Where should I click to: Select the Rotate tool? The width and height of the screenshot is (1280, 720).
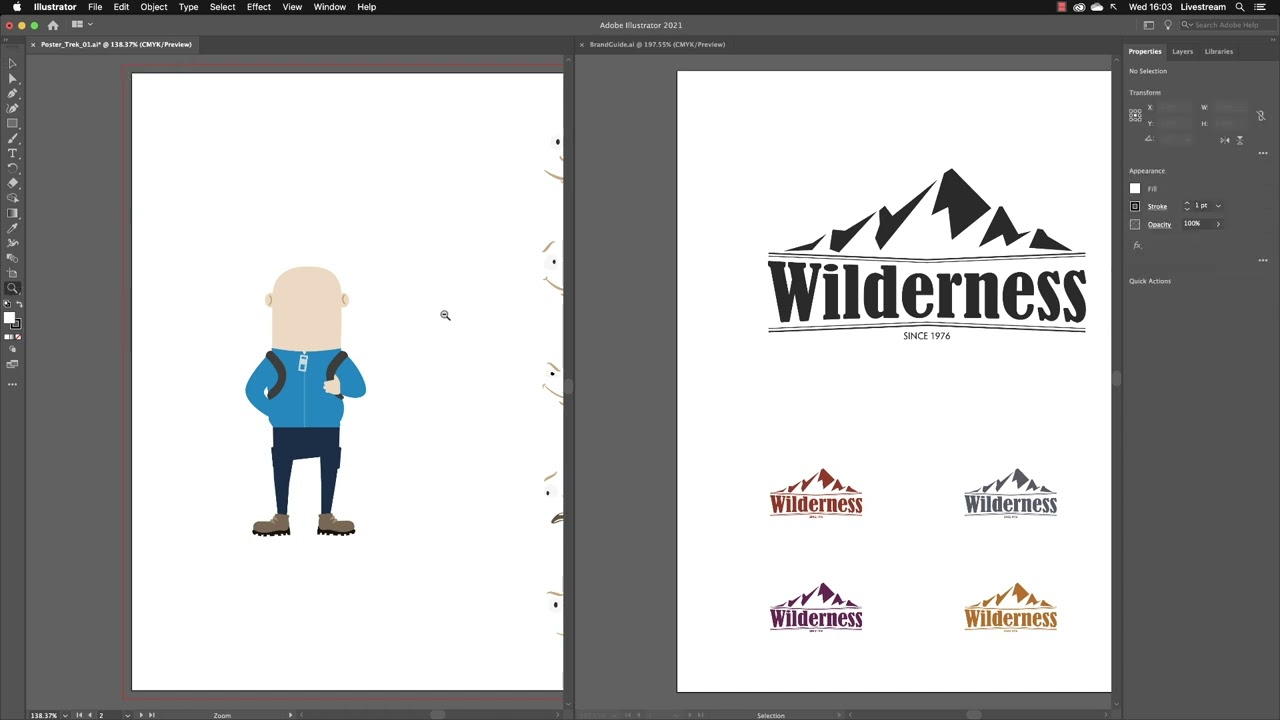tap(12, 168)
